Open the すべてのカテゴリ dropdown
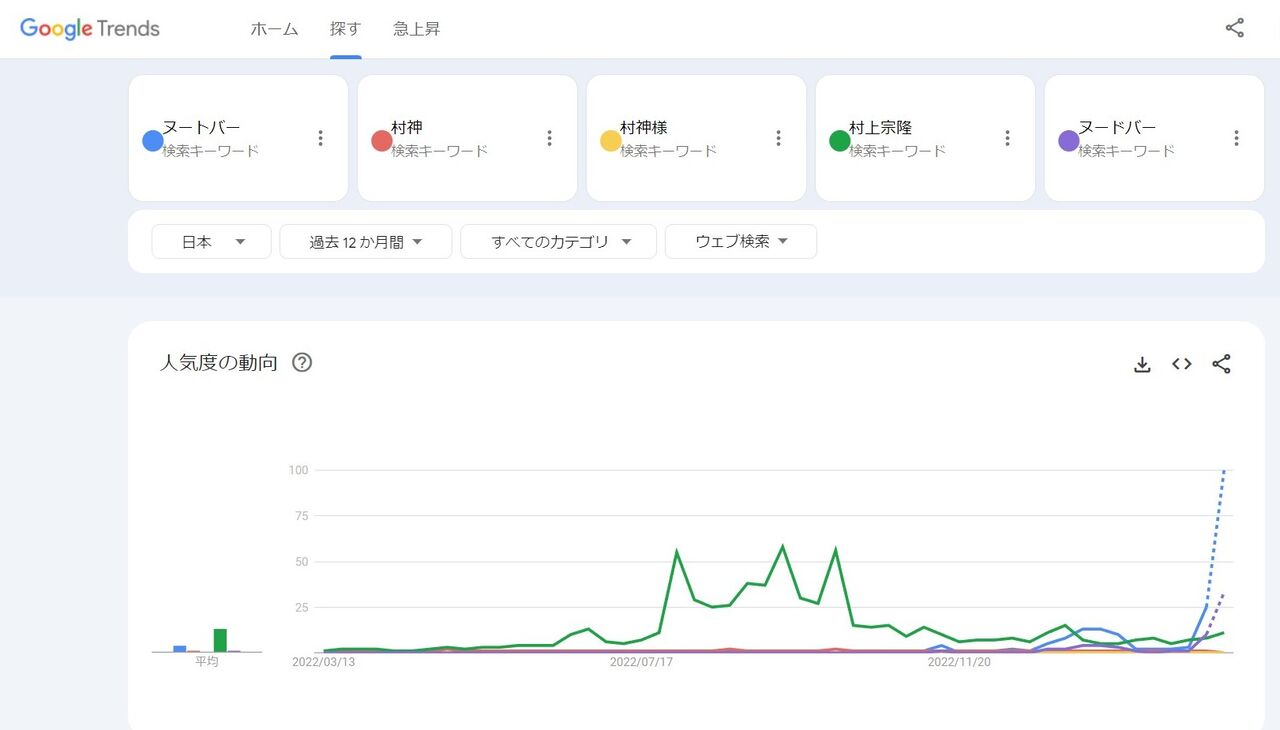The image size is (1280, 730). tap(559, 242)
